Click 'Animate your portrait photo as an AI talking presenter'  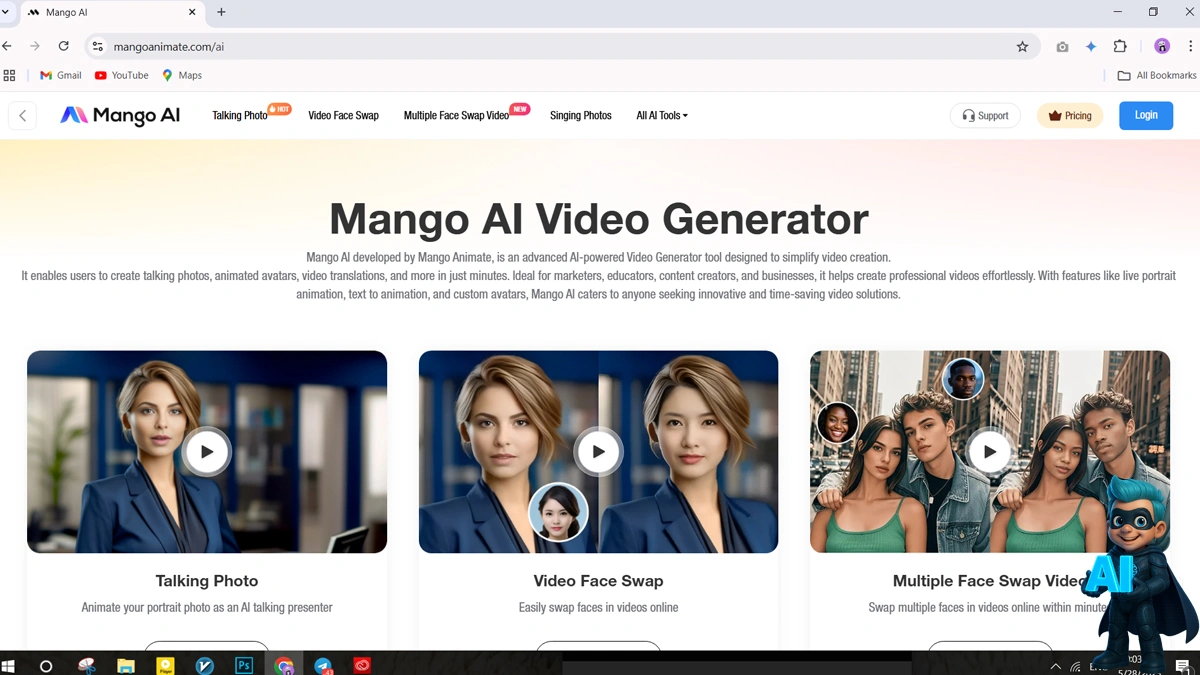(207, 607)
